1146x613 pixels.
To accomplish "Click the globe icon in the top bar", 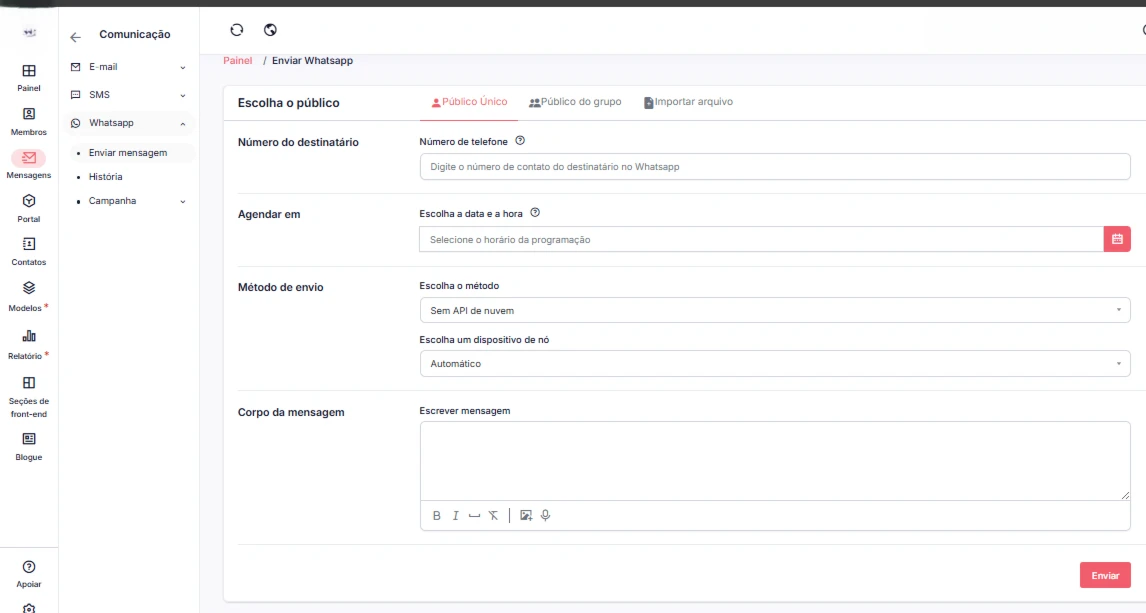I will (270, 30).
